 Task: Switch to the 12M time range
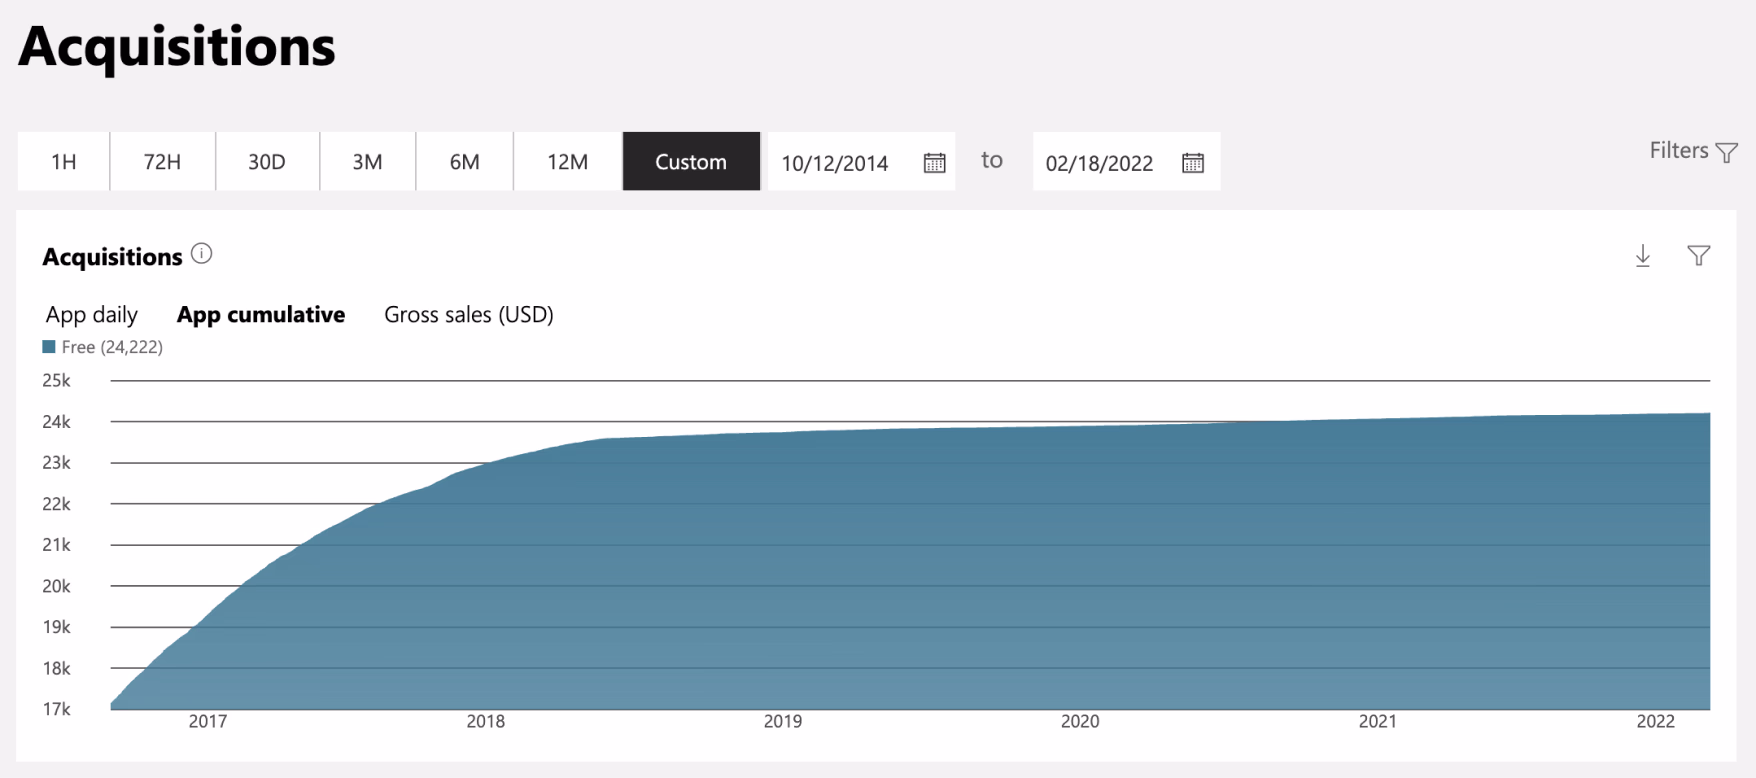(567, 161)
